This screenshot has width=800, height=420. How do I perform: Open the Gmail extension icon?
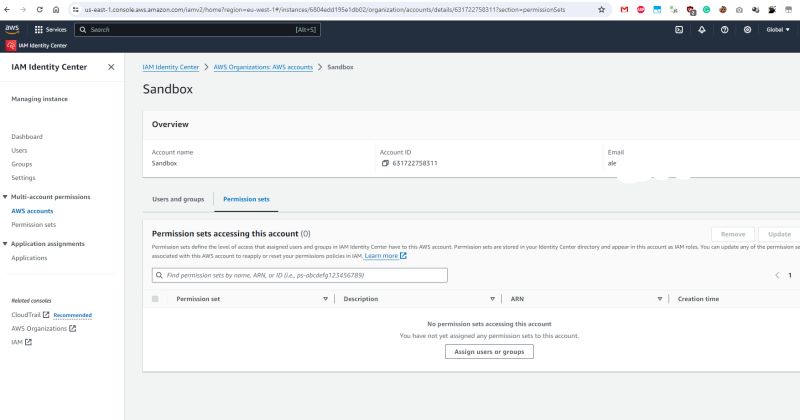[x=624, y=10]
